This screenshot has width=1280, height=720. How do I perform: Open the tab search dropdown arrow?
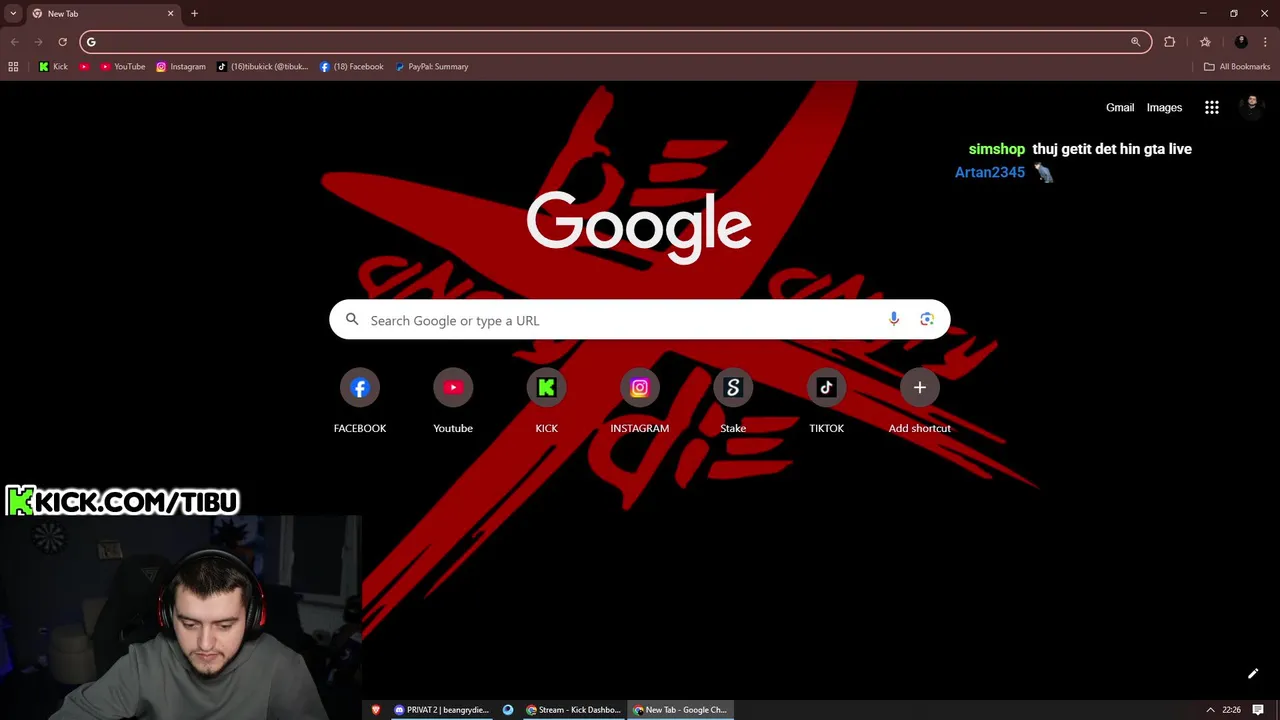(13, 14)
